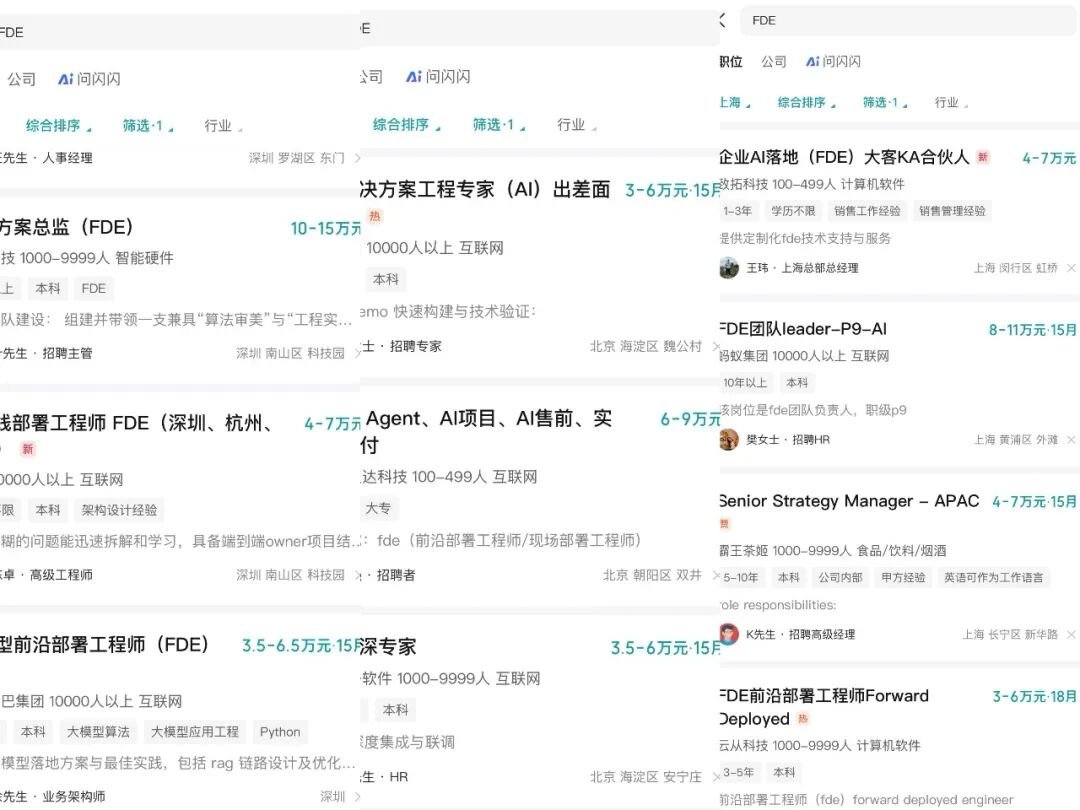
Task: Click chevron on the 业务架构师 row
Action: (x=357, y=797)
